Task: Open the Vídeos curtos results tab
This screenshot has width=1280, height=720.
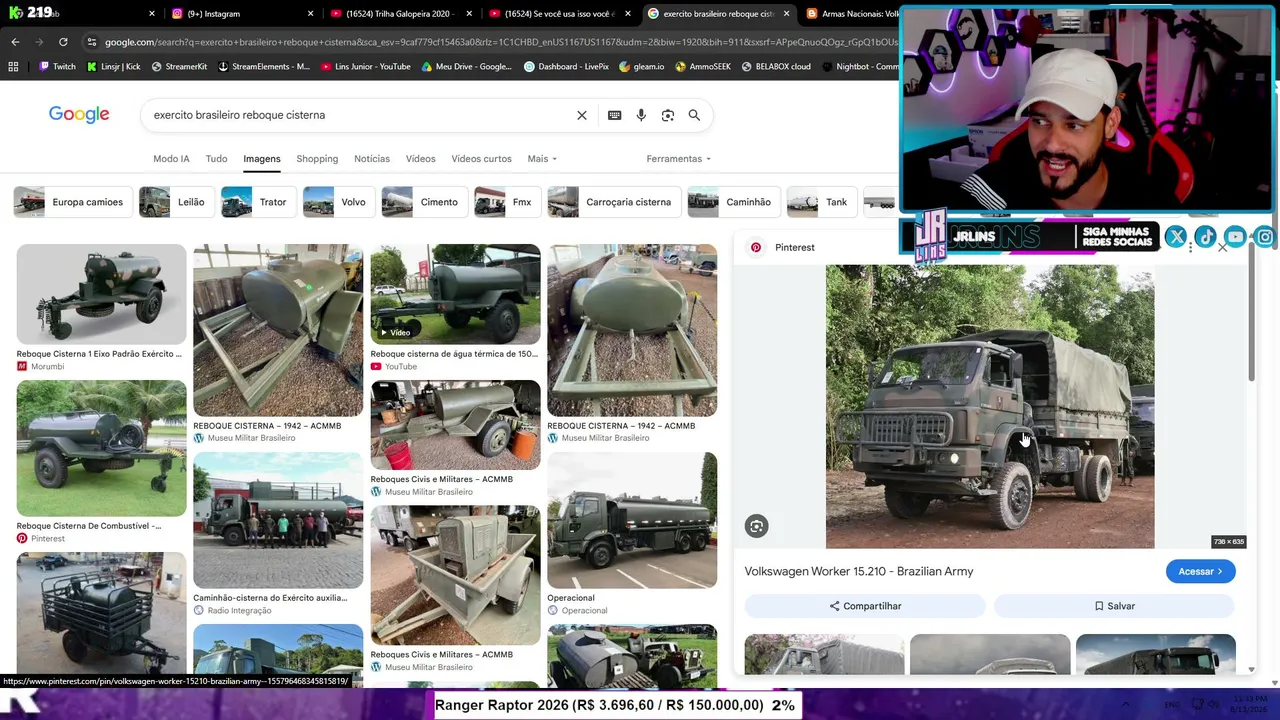Action: 481,159
